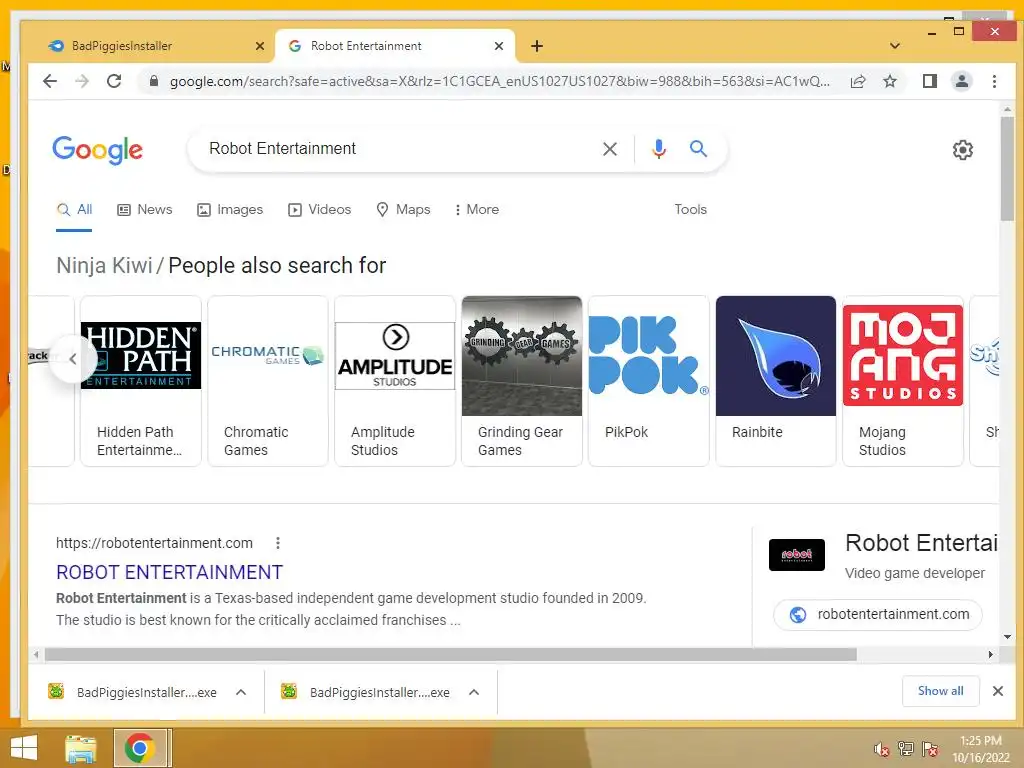Open the Grinding Gear Games card
This screenshot has width=1024, height=768.
click(522, 381)
